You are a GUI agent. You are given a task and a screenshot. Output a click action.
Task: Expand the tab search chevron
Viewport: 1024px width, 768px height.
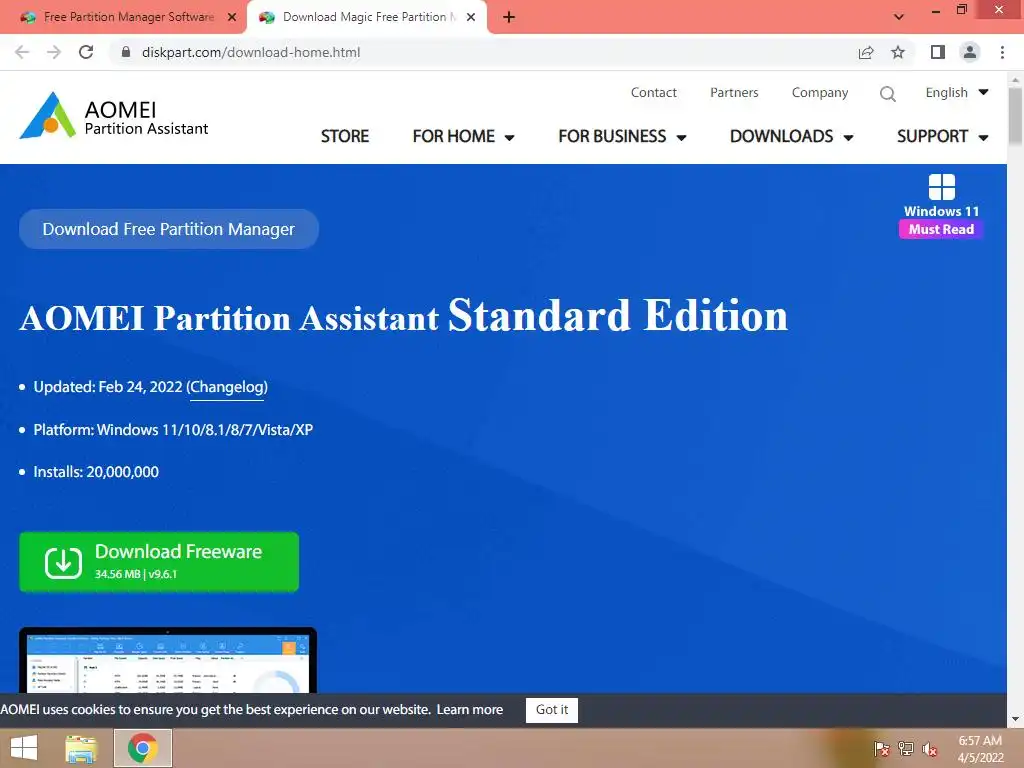[x=899, y=17]
